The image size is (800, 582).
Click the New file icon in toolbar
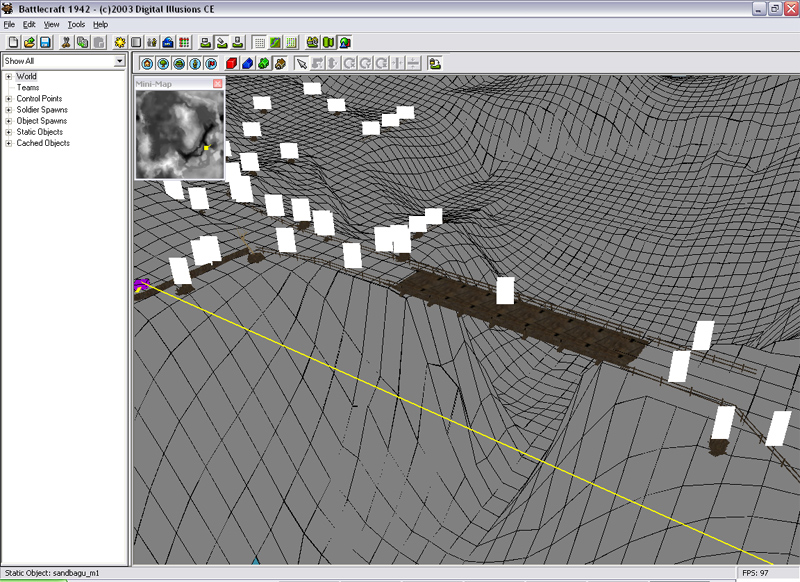click(x=12, y=43)
